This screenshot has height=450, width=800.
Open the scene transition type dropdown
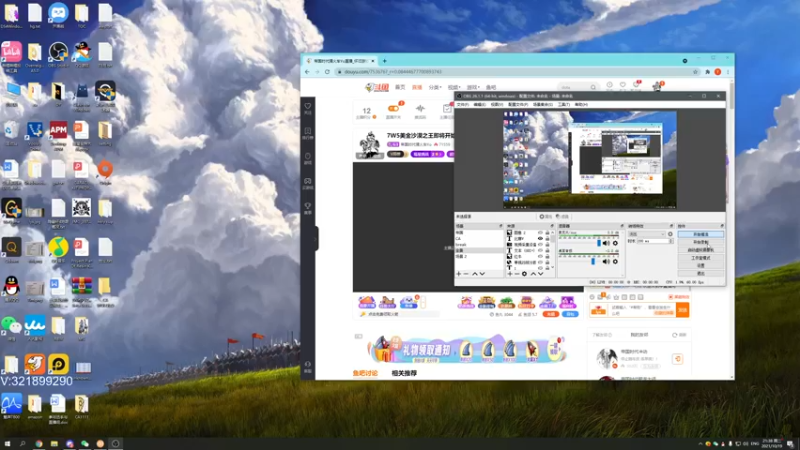pos(647,234)
